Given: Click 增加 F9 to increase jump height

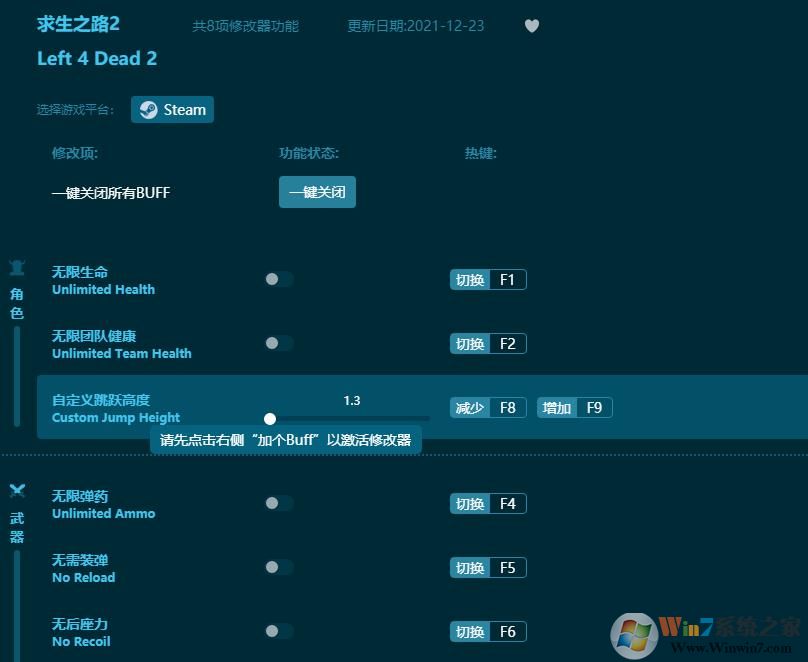Looking at the screenshot, I should point(574,407).
